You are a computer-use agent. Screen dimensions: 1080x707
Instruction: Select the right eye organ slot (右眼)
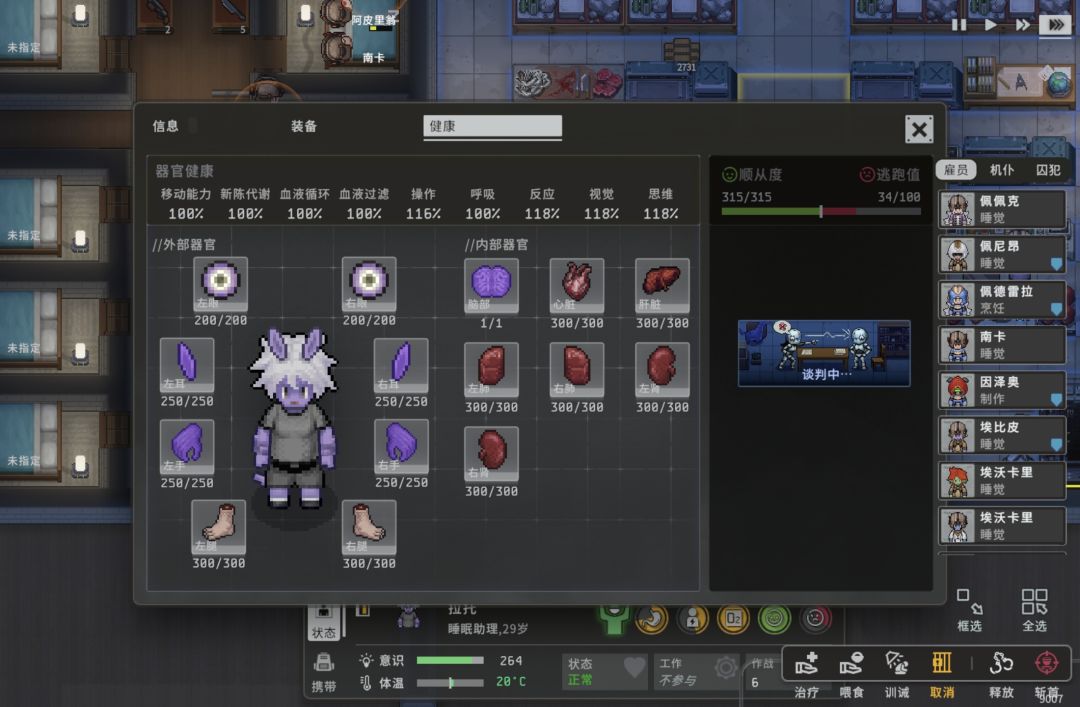click(x=369, y=285)
